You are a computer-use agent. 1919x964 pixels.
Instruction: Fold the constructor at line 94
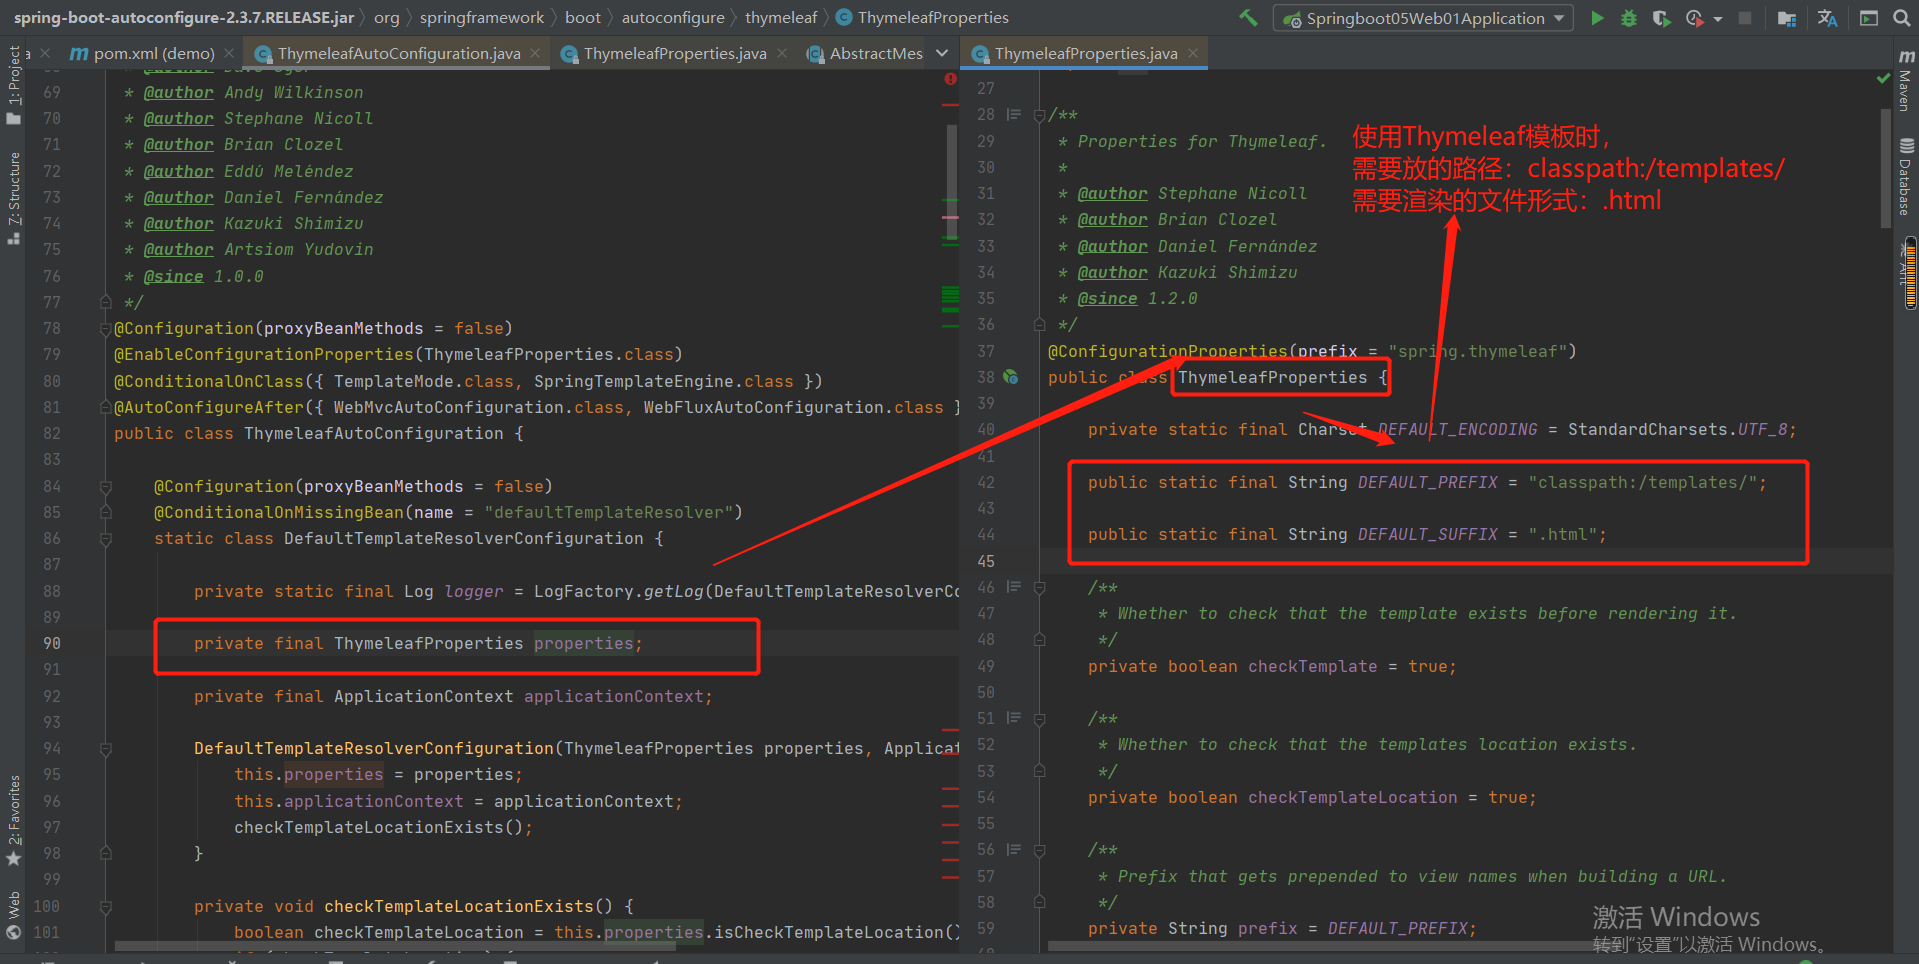point(105,748)
